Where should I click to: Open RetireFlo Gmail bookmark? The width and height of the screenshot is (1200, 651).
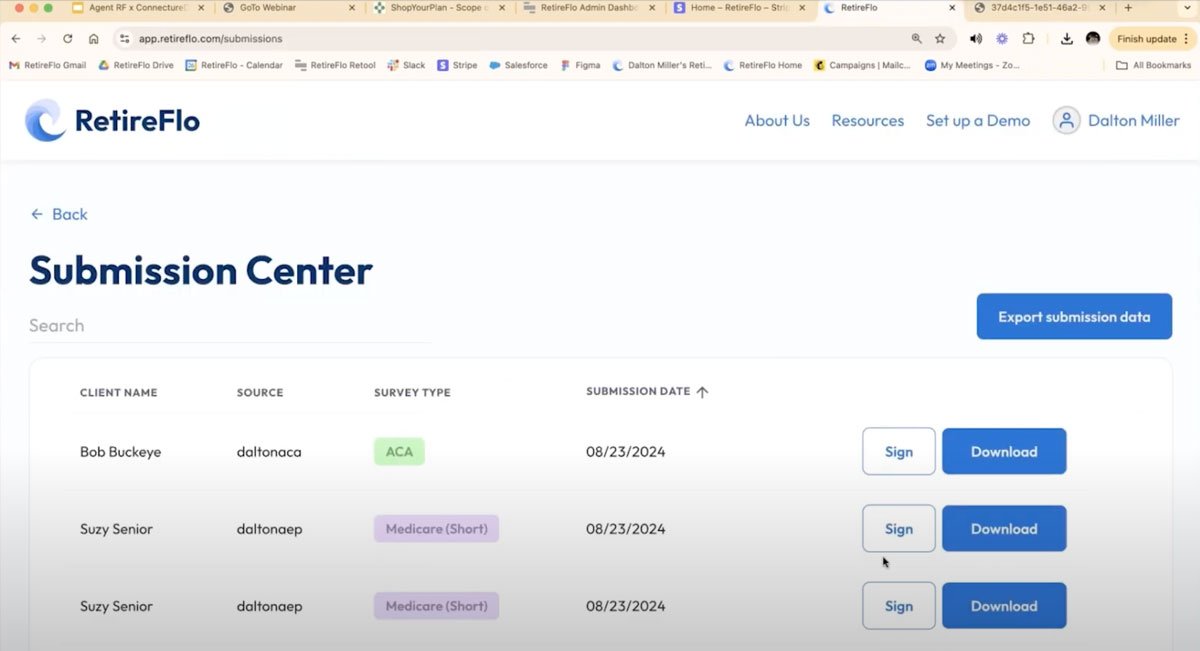tap(47, 66)
